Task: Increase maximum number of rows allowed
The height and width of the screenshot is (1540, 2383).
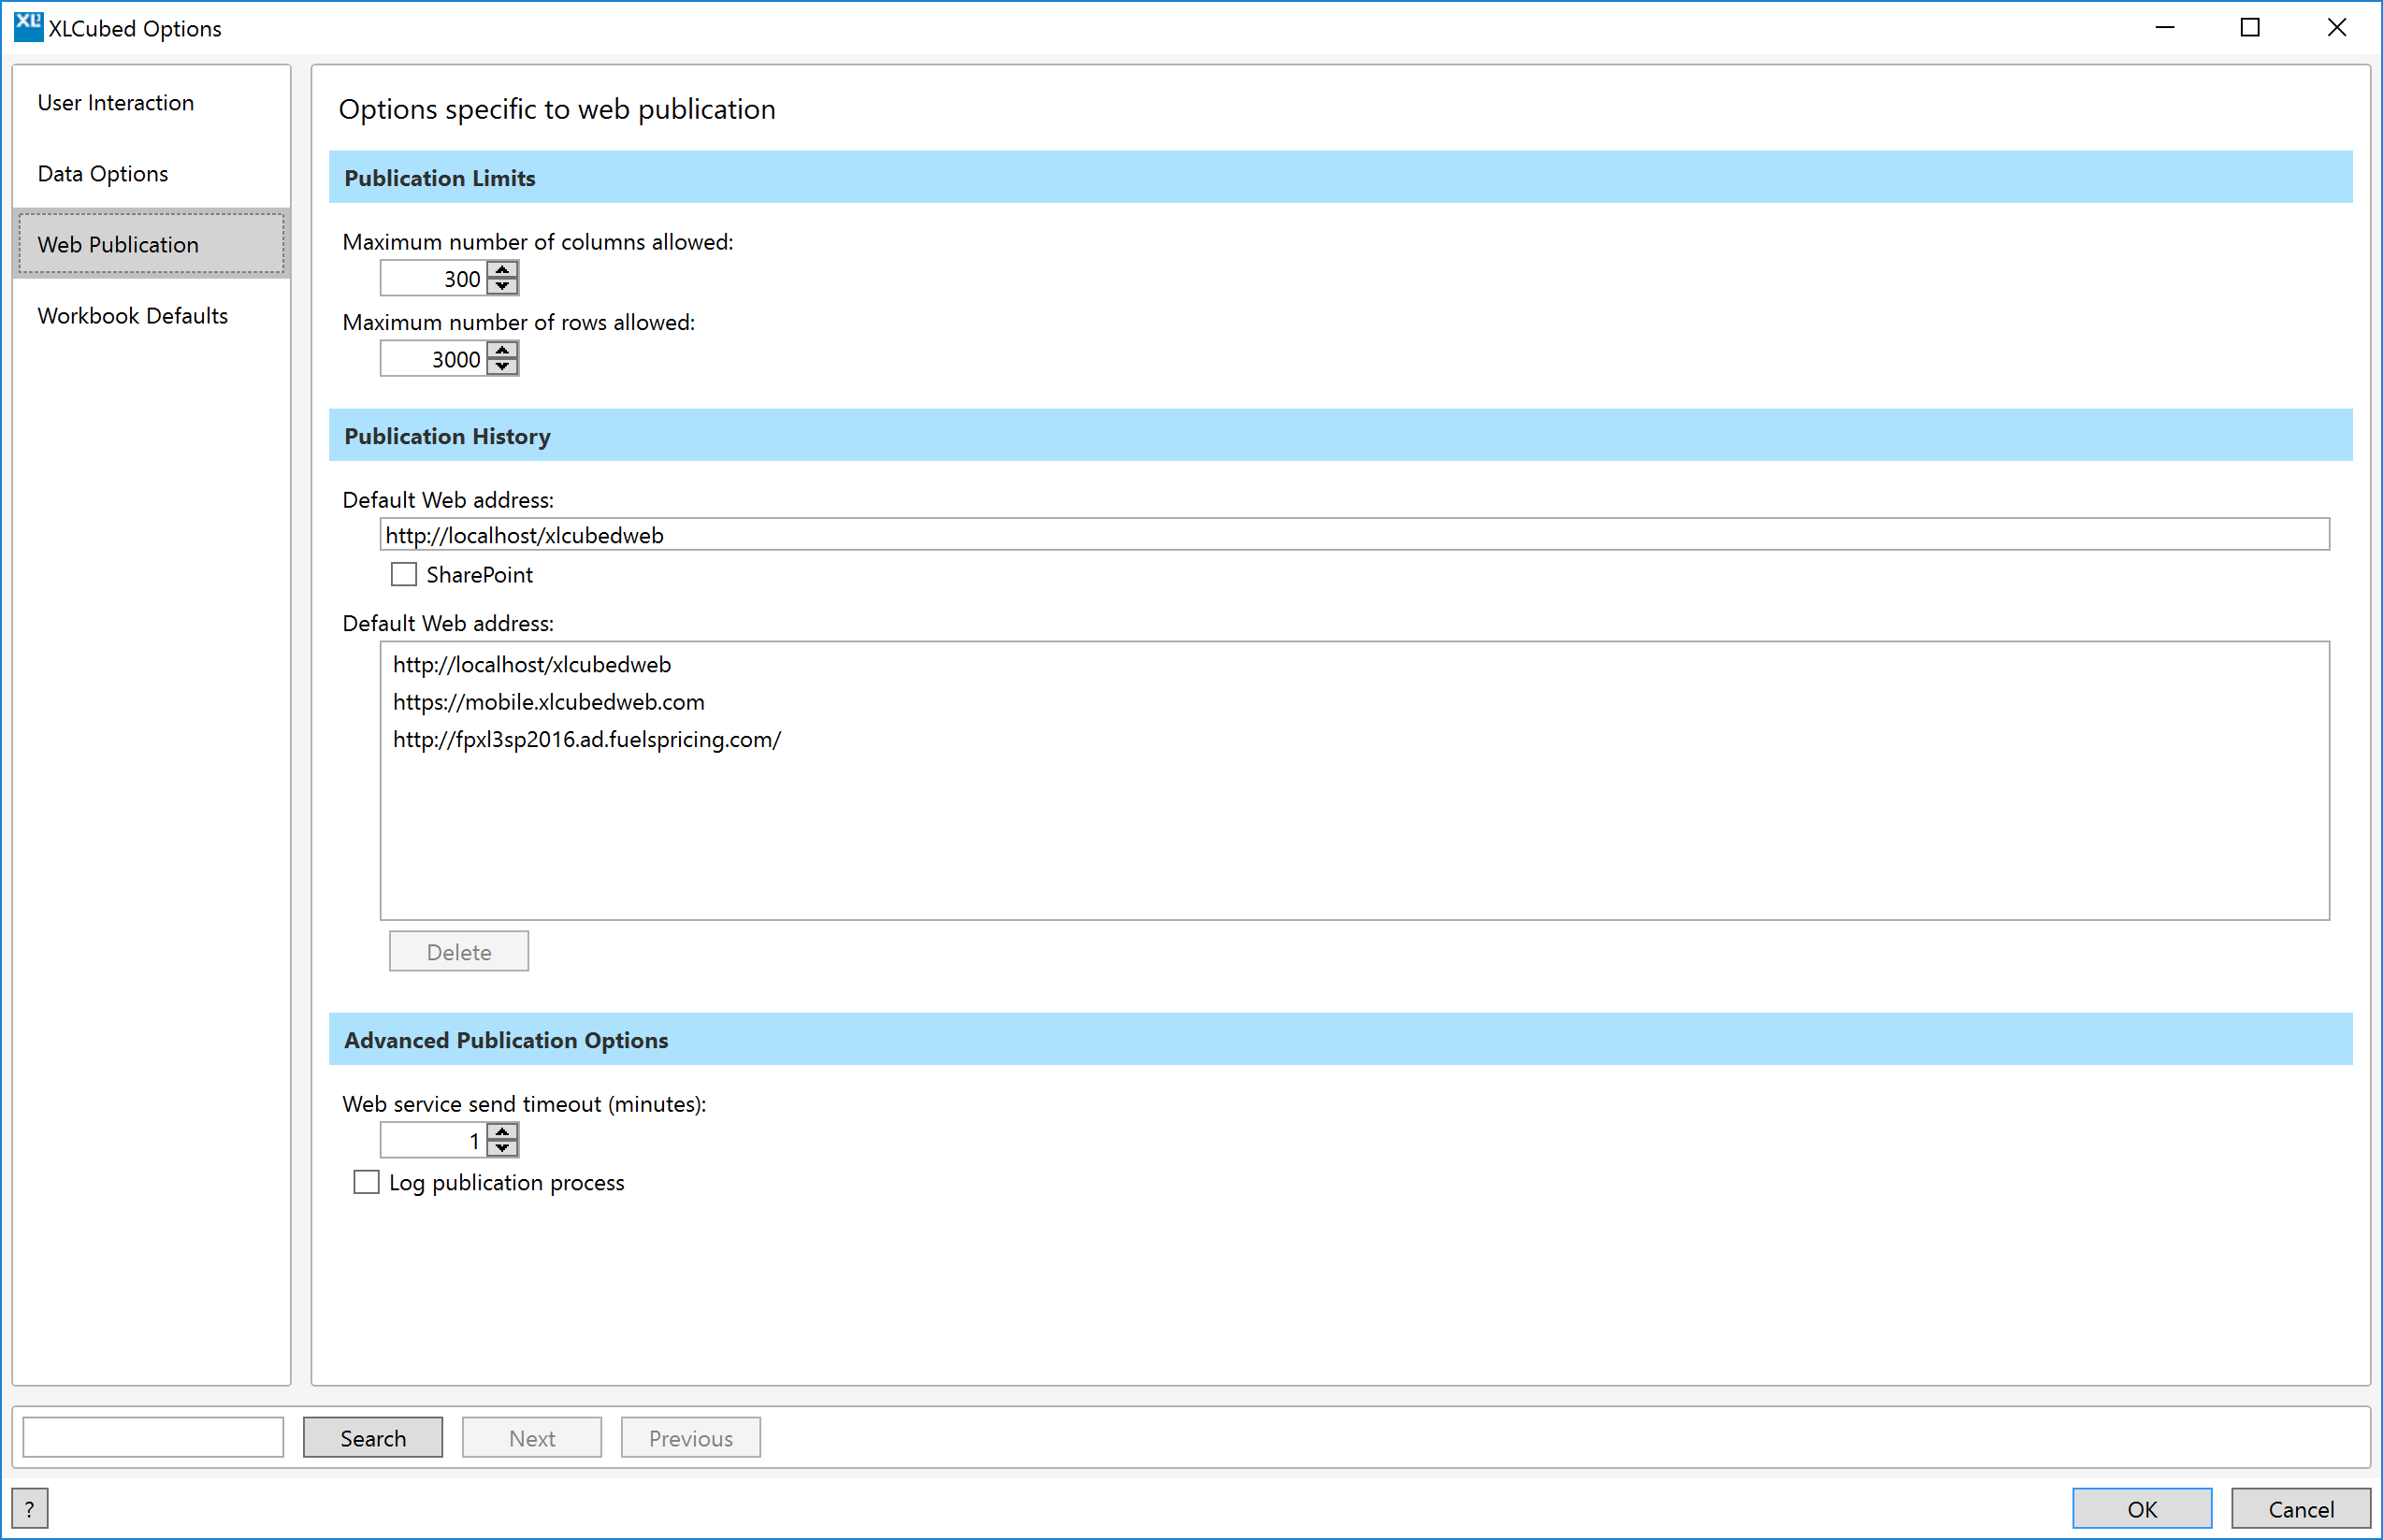Action: (x=502, y=350)
